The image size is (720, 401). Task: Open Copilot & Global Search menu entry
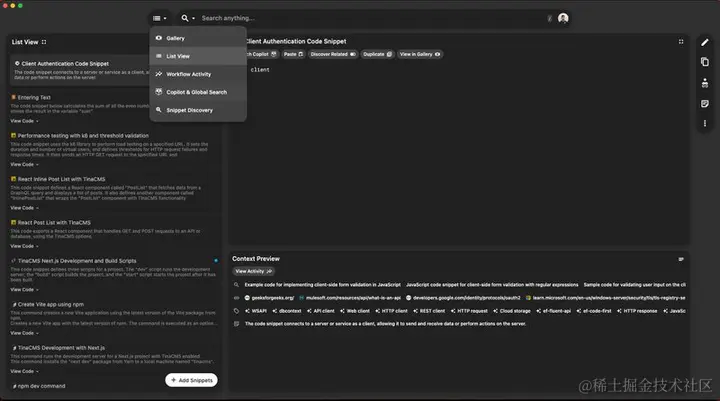(198, 92)
